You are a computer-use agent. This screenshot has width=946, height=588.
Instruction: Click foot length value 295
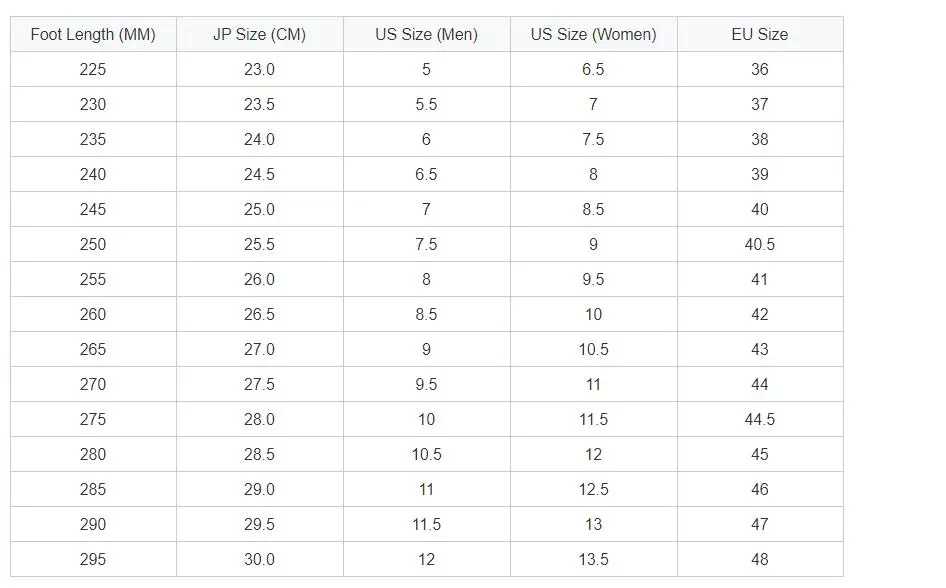[94, 559]
